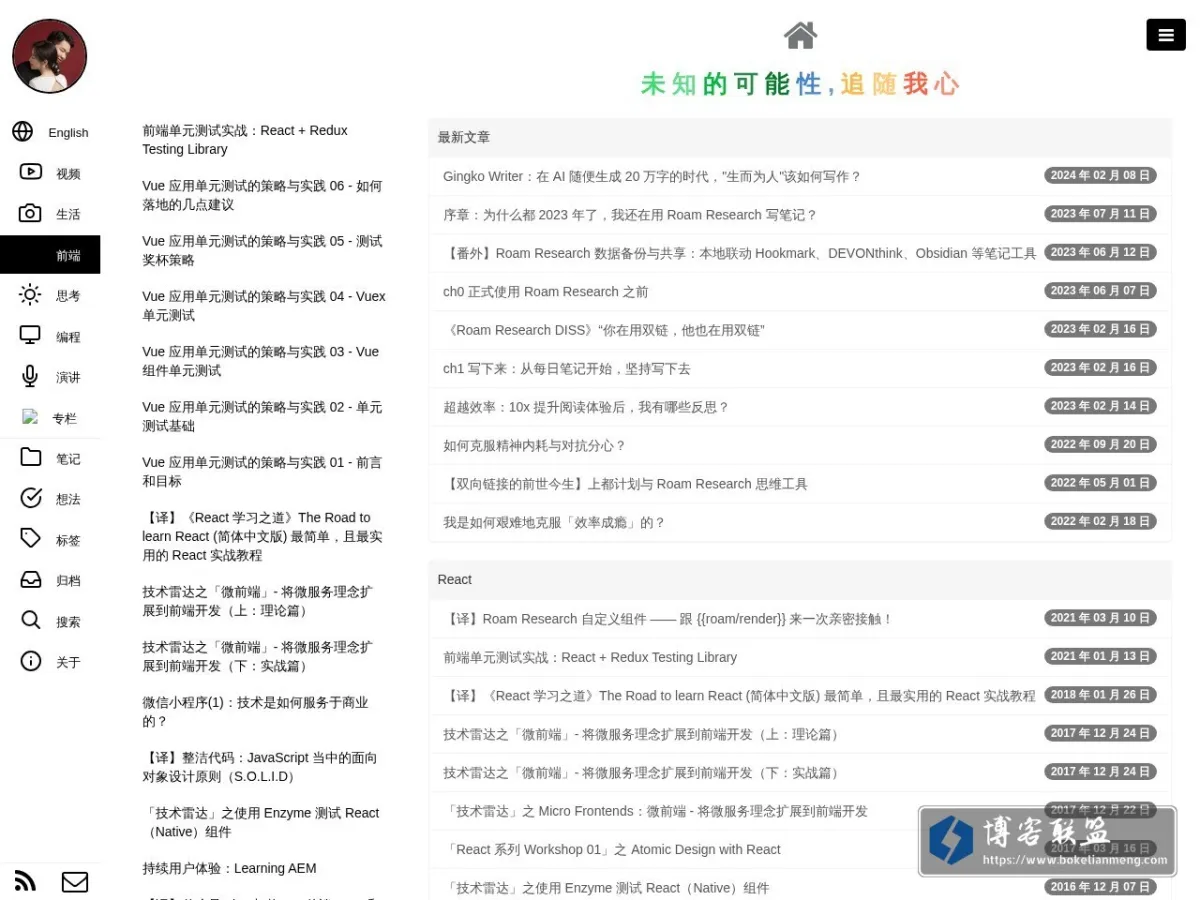Click date badge 2023 年 07 月 11 日
The height and width of the screenshot is (900, 1200).
1100,213
